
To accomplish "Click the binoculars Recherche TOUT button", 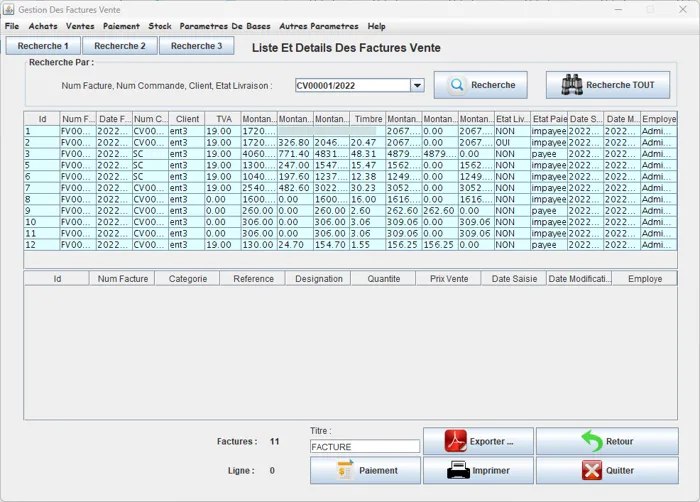I will 607,85.
